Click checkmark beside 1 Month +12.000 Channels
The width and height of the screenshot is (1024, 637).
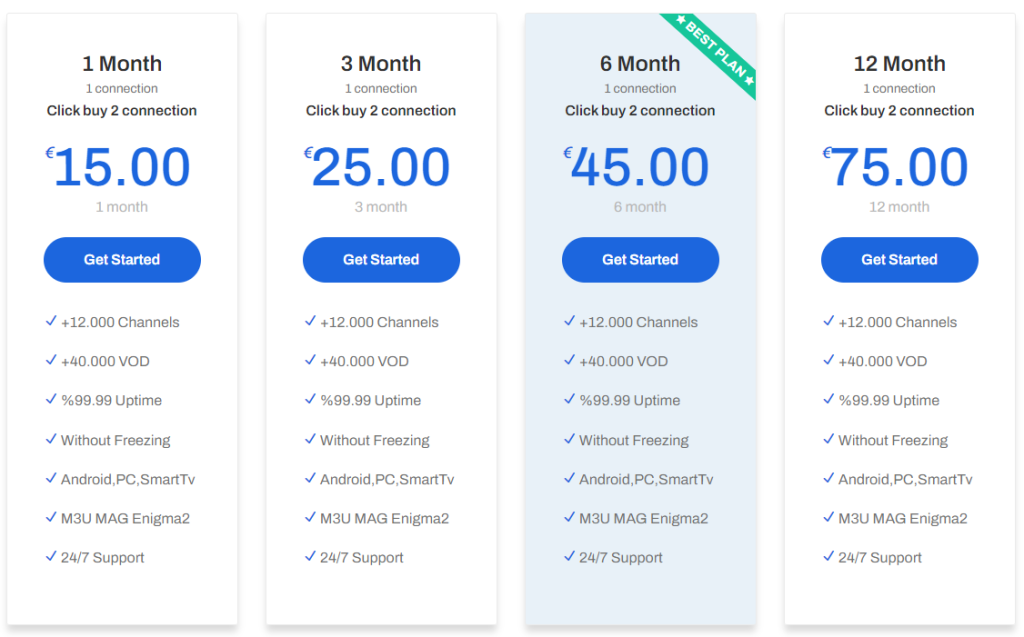click(x=51, y=321)
